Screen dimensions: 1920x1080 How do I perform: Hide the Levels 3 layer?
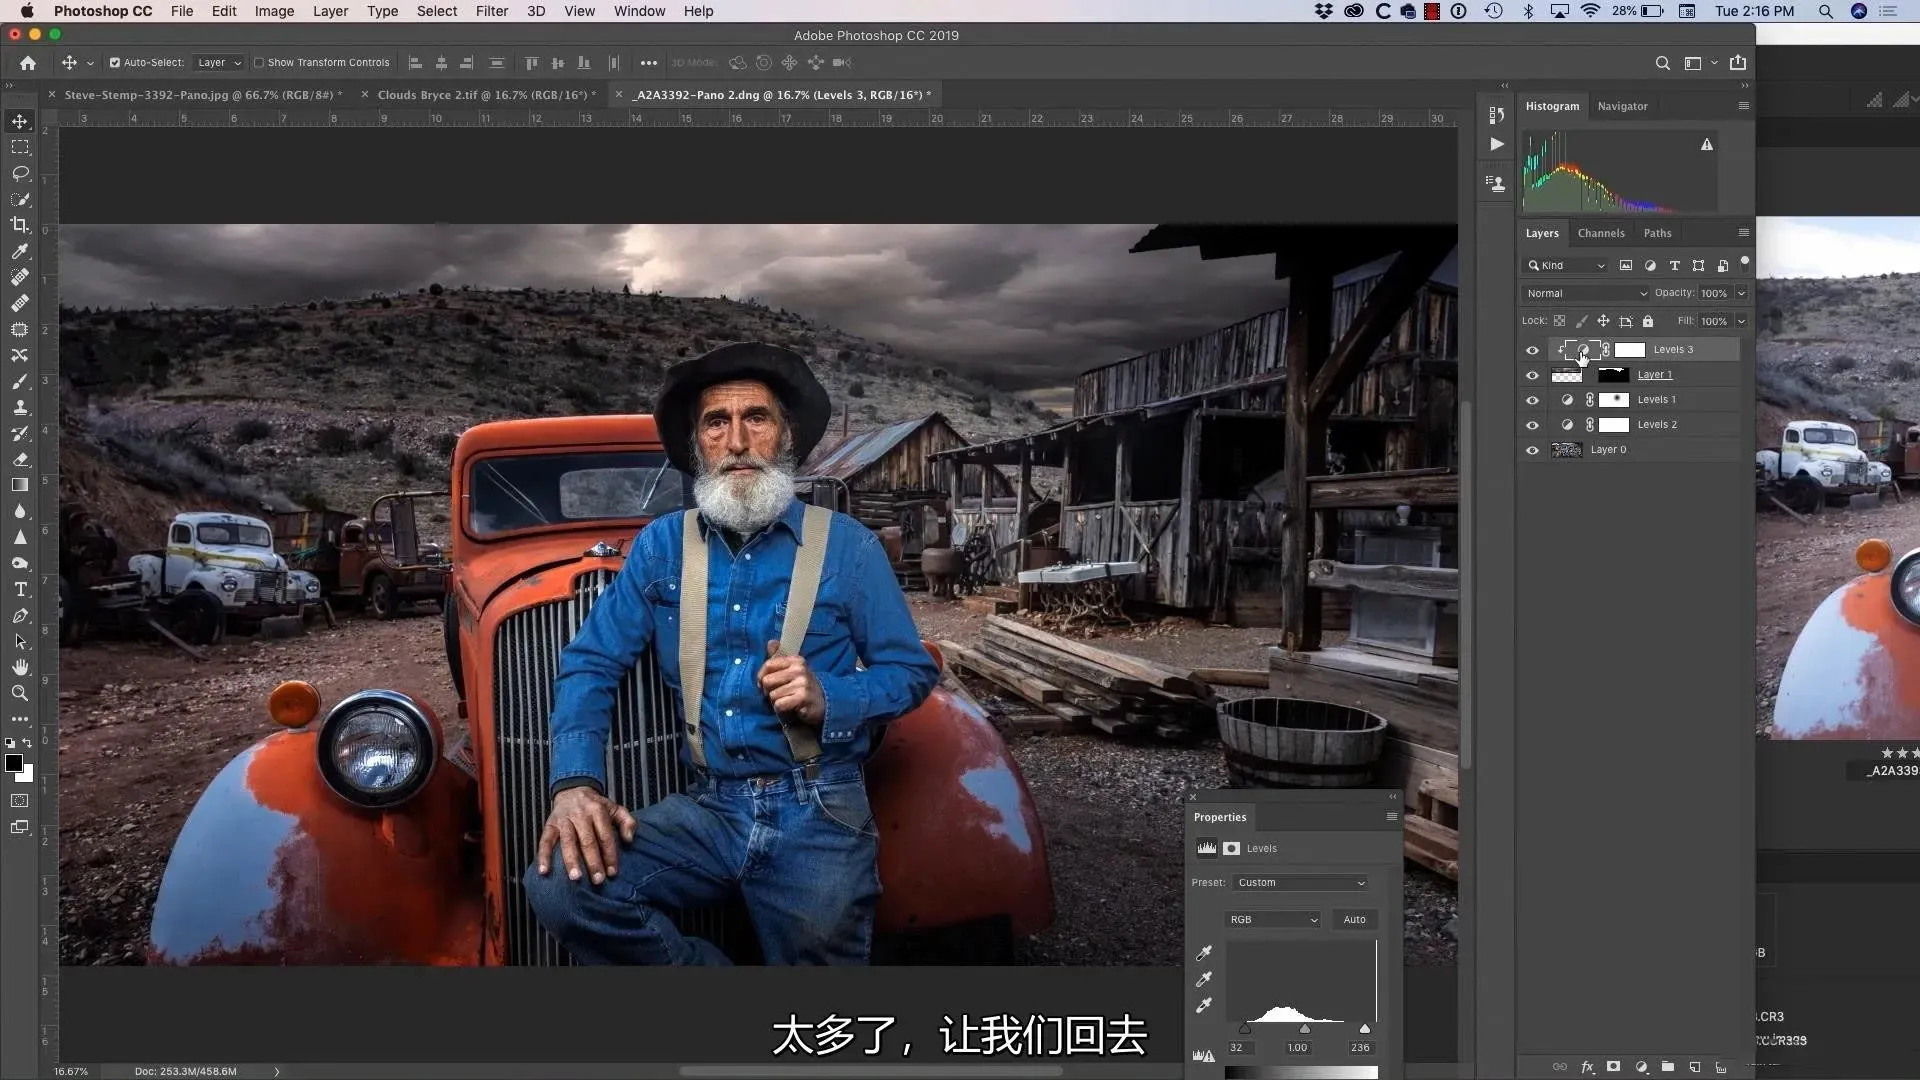pos(1532,350)
